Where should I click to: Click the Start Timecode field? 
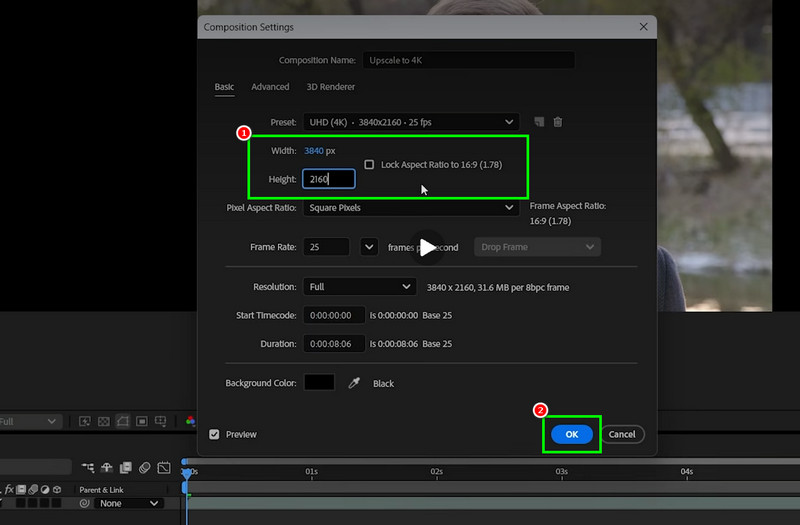coord(334,315)
